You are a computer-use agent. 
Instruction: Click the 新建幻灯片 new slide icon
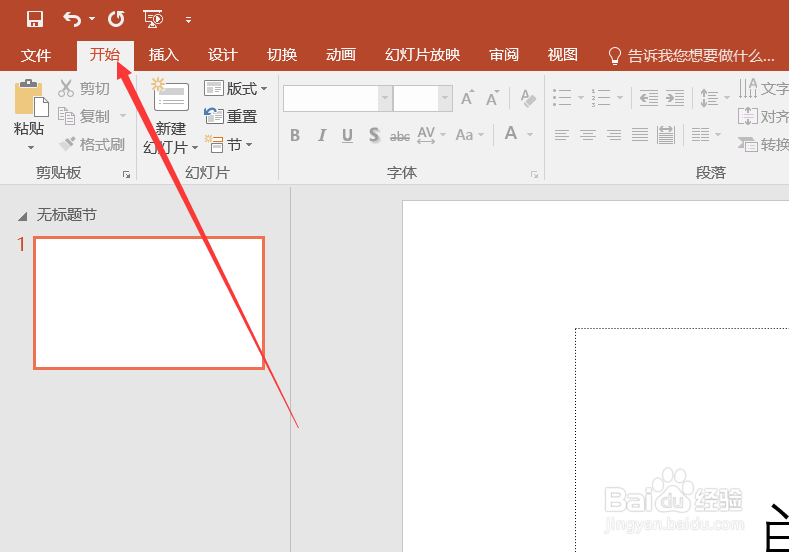(171, 95)
